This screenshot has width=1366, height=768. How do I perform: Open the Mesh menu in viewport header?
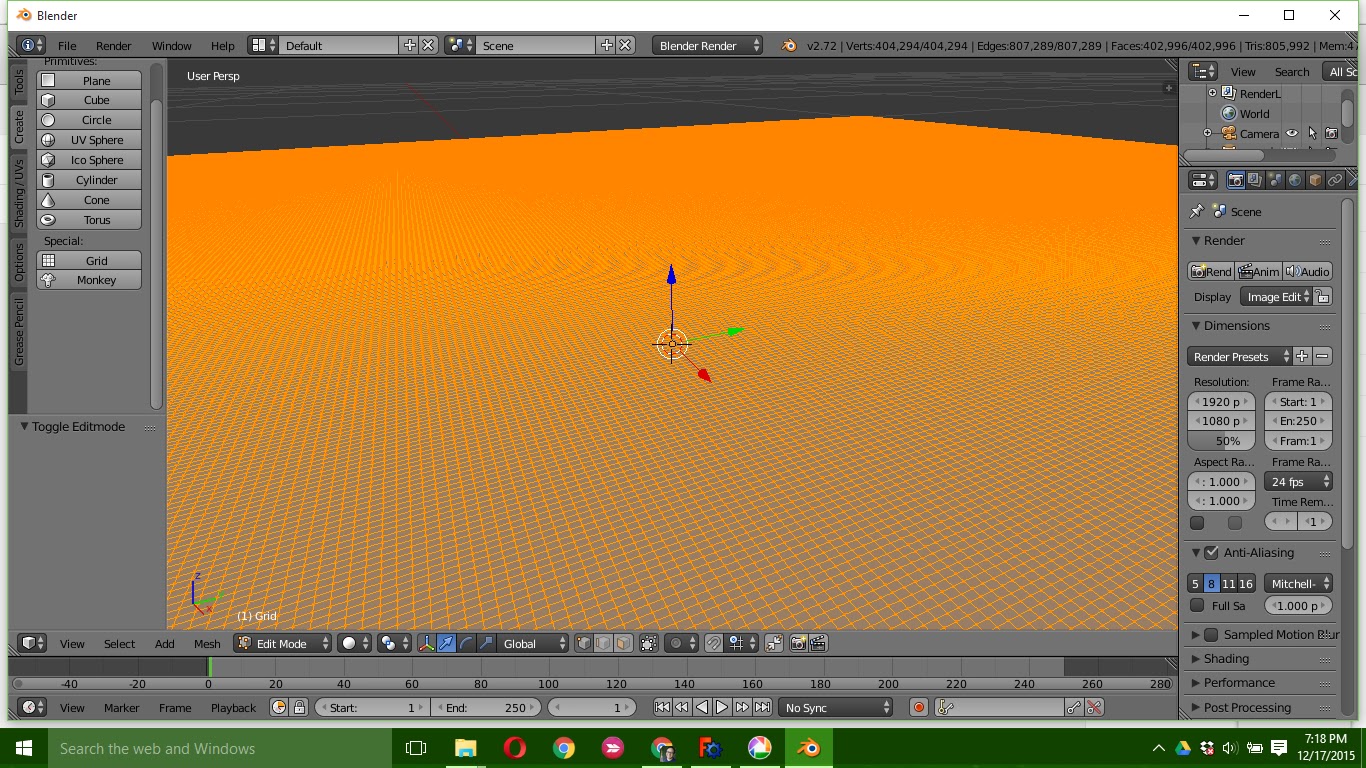point(207,643)
